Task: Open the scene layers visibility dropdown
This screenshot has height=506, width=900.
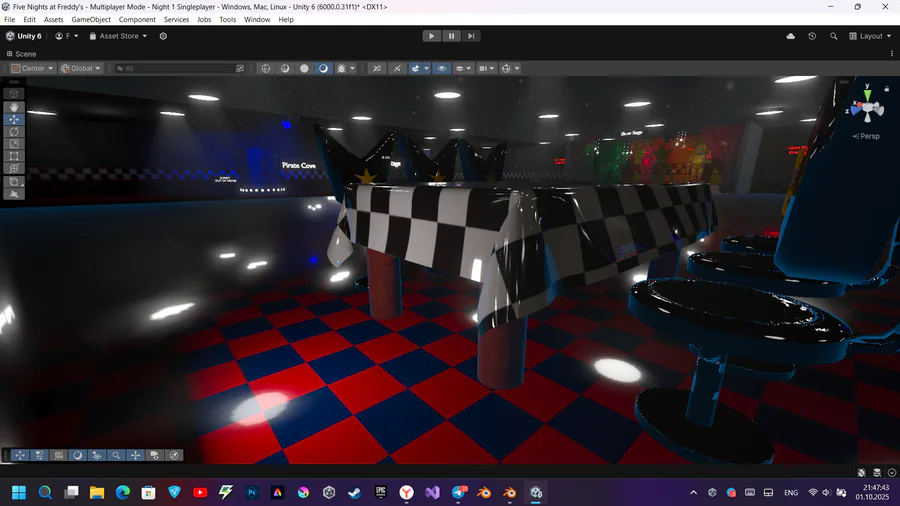Action: [x=463, y=68]
